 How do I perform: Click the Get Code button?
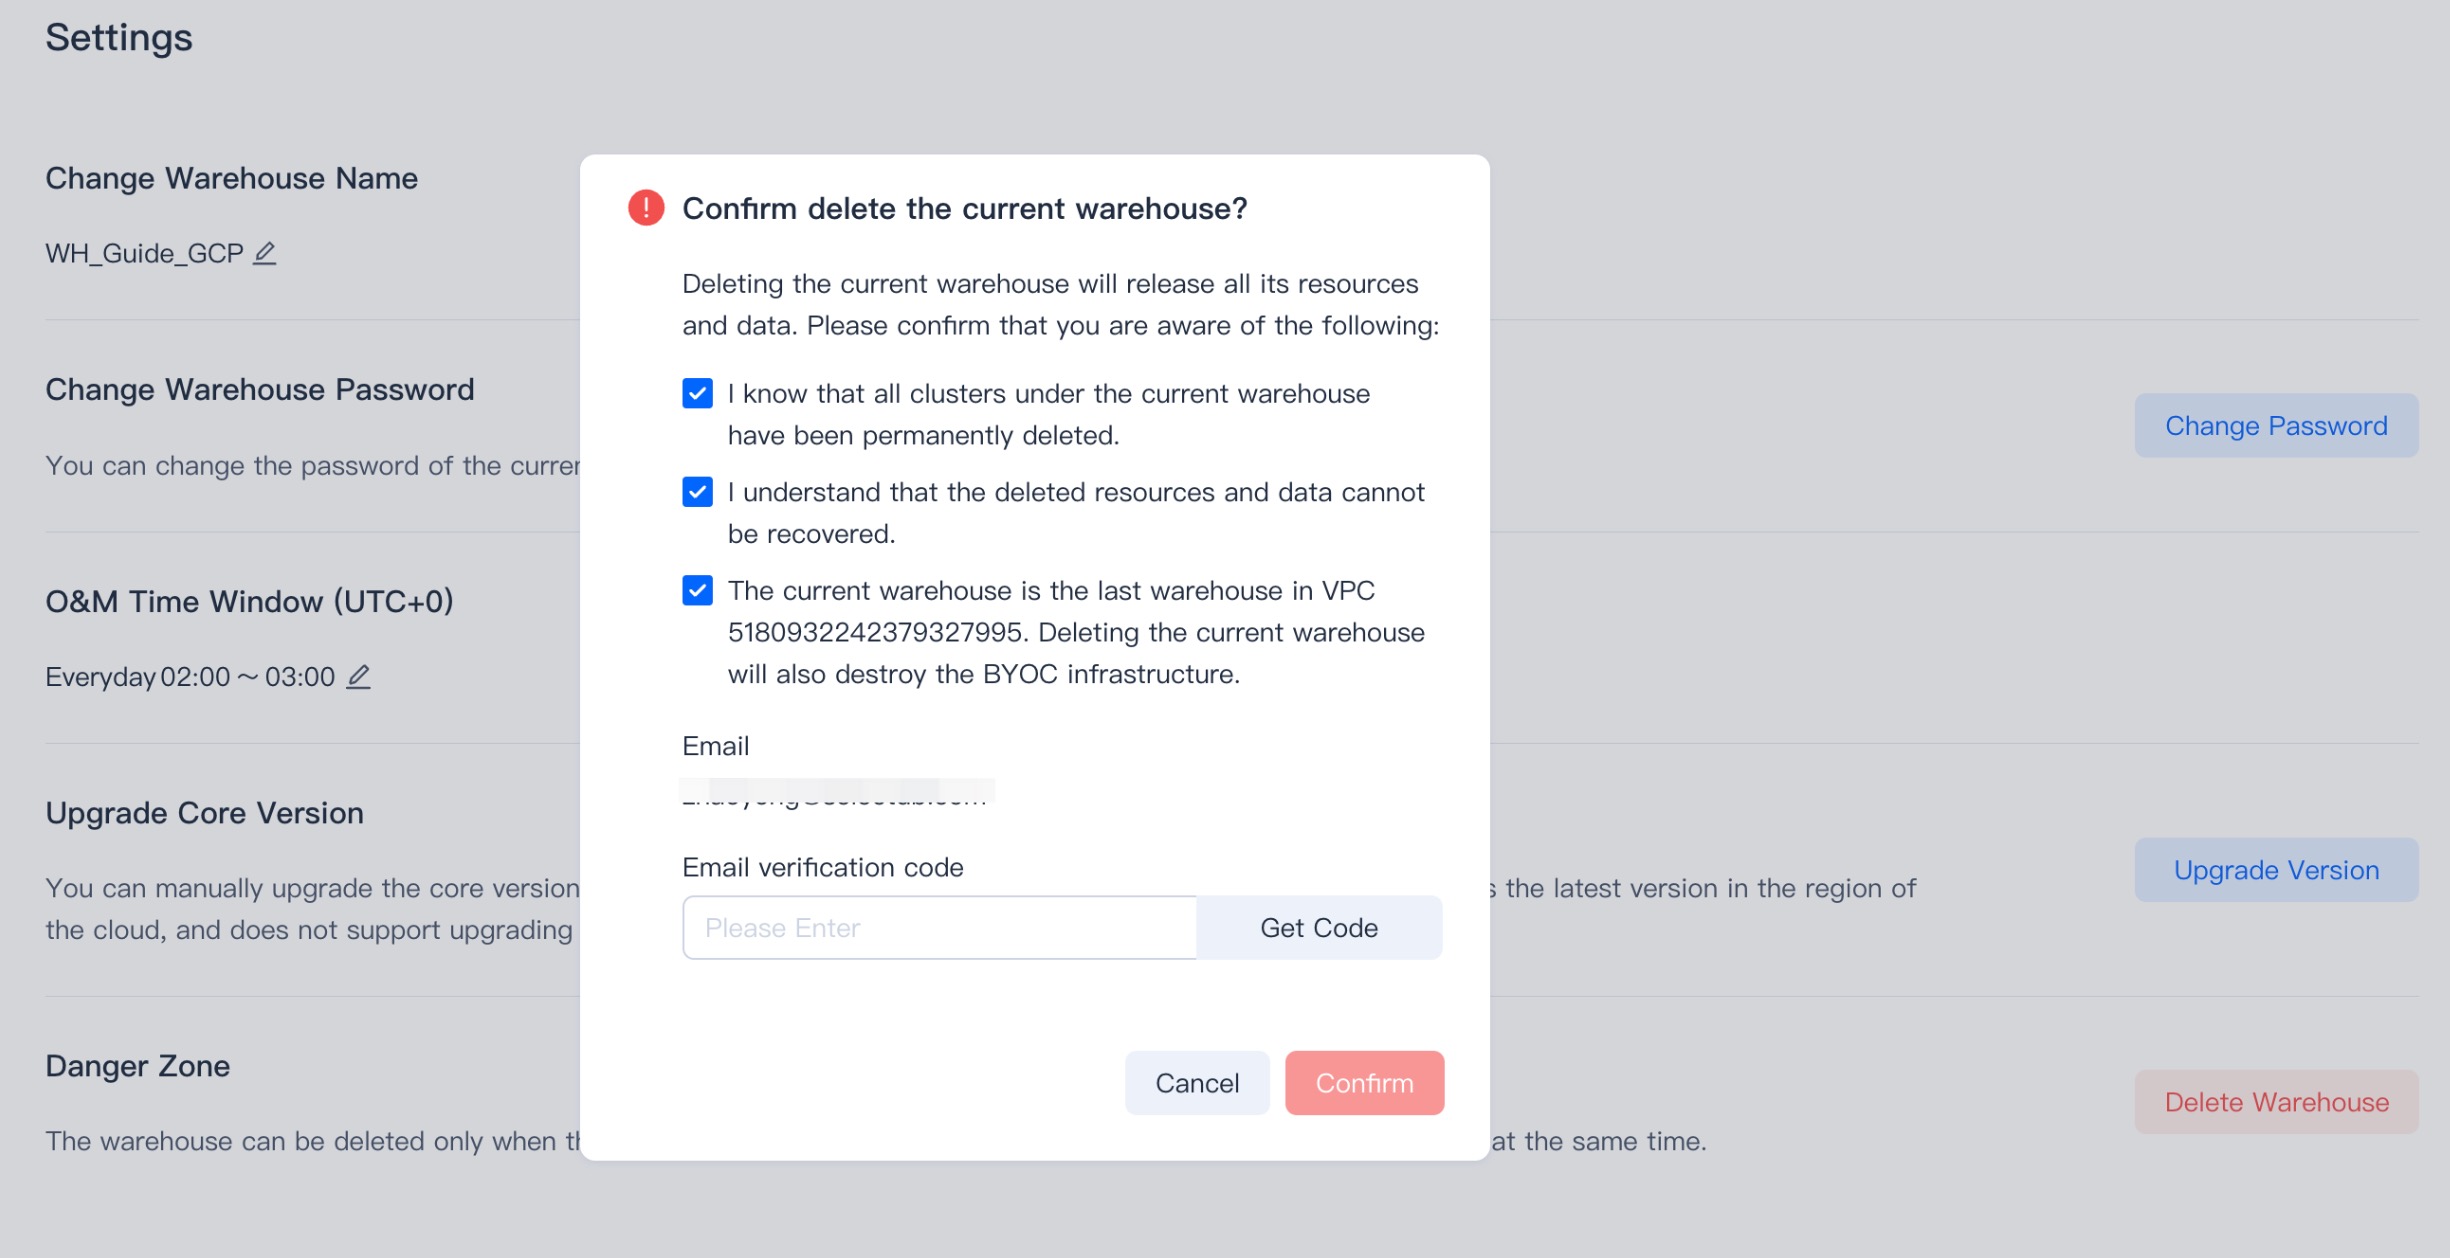pyautogui.click(x=1318, y=928)
